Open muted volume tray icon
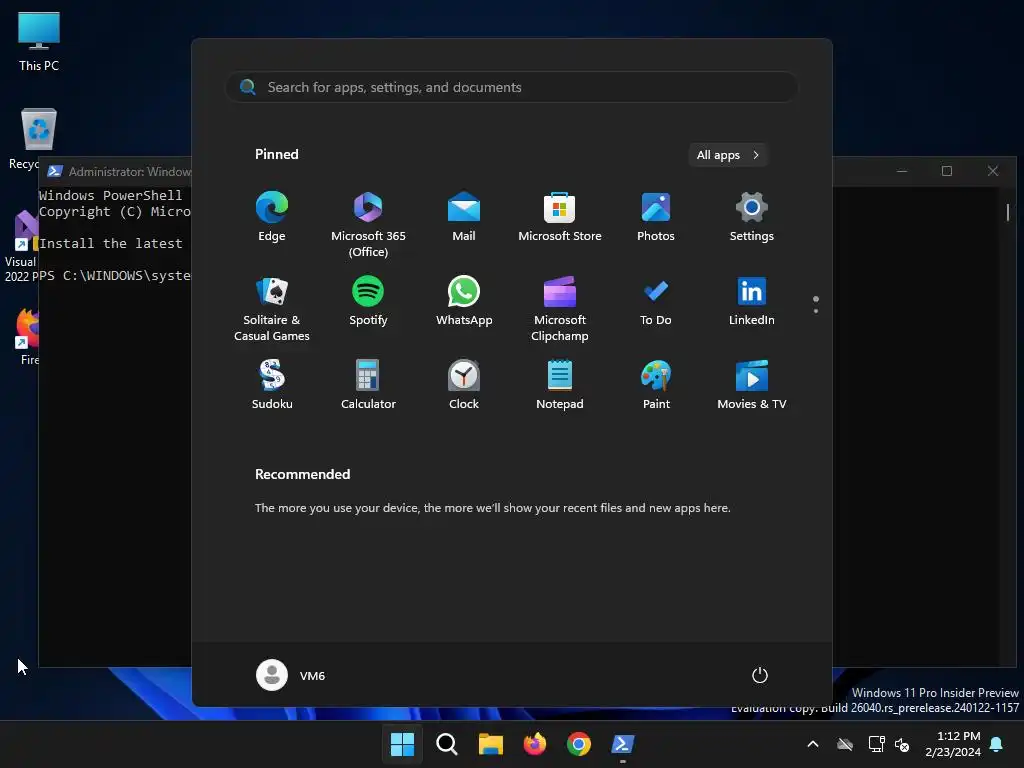This screenshot has width=1024, height=768. [902, 744]
